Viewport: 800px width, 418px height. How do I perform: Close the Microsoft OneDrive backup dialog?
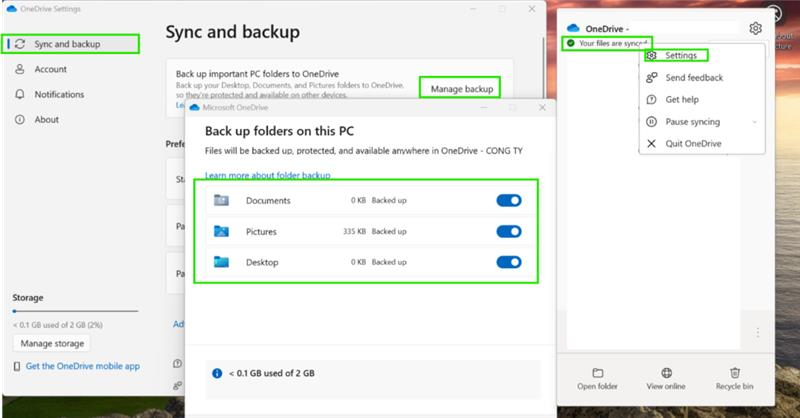pos(542,108)
